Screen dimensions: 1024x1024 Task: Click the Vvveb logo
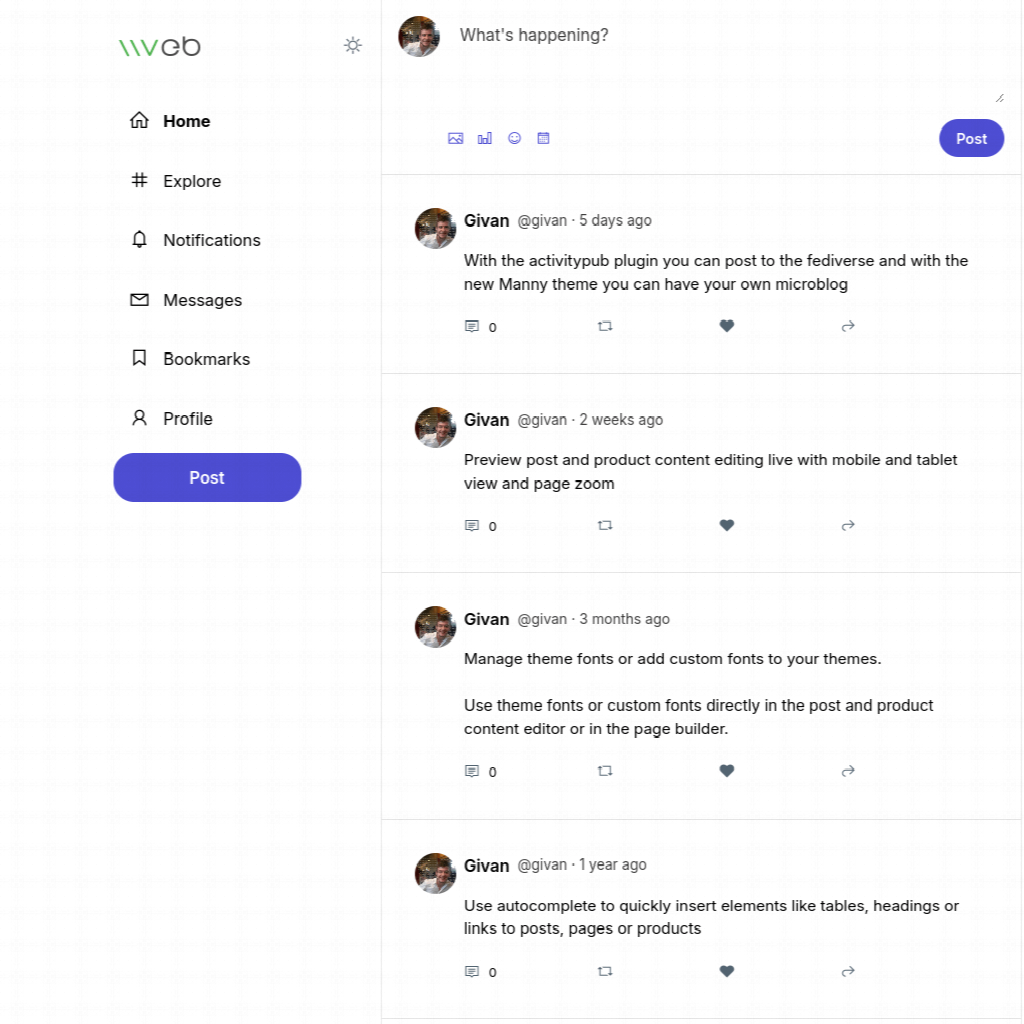tap(160, 46)
